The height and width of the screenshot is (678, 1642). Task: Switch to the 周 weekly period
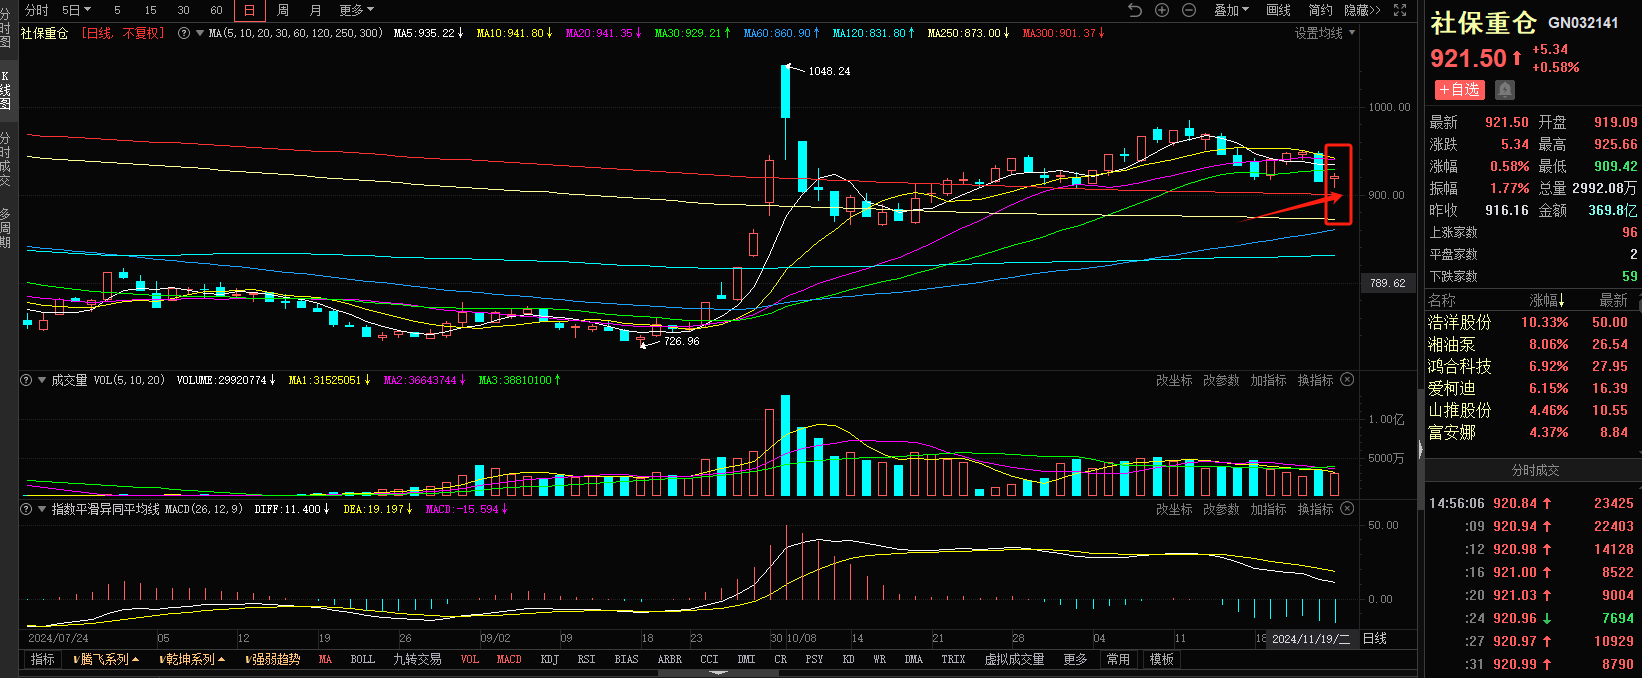(x=283, y=10)
